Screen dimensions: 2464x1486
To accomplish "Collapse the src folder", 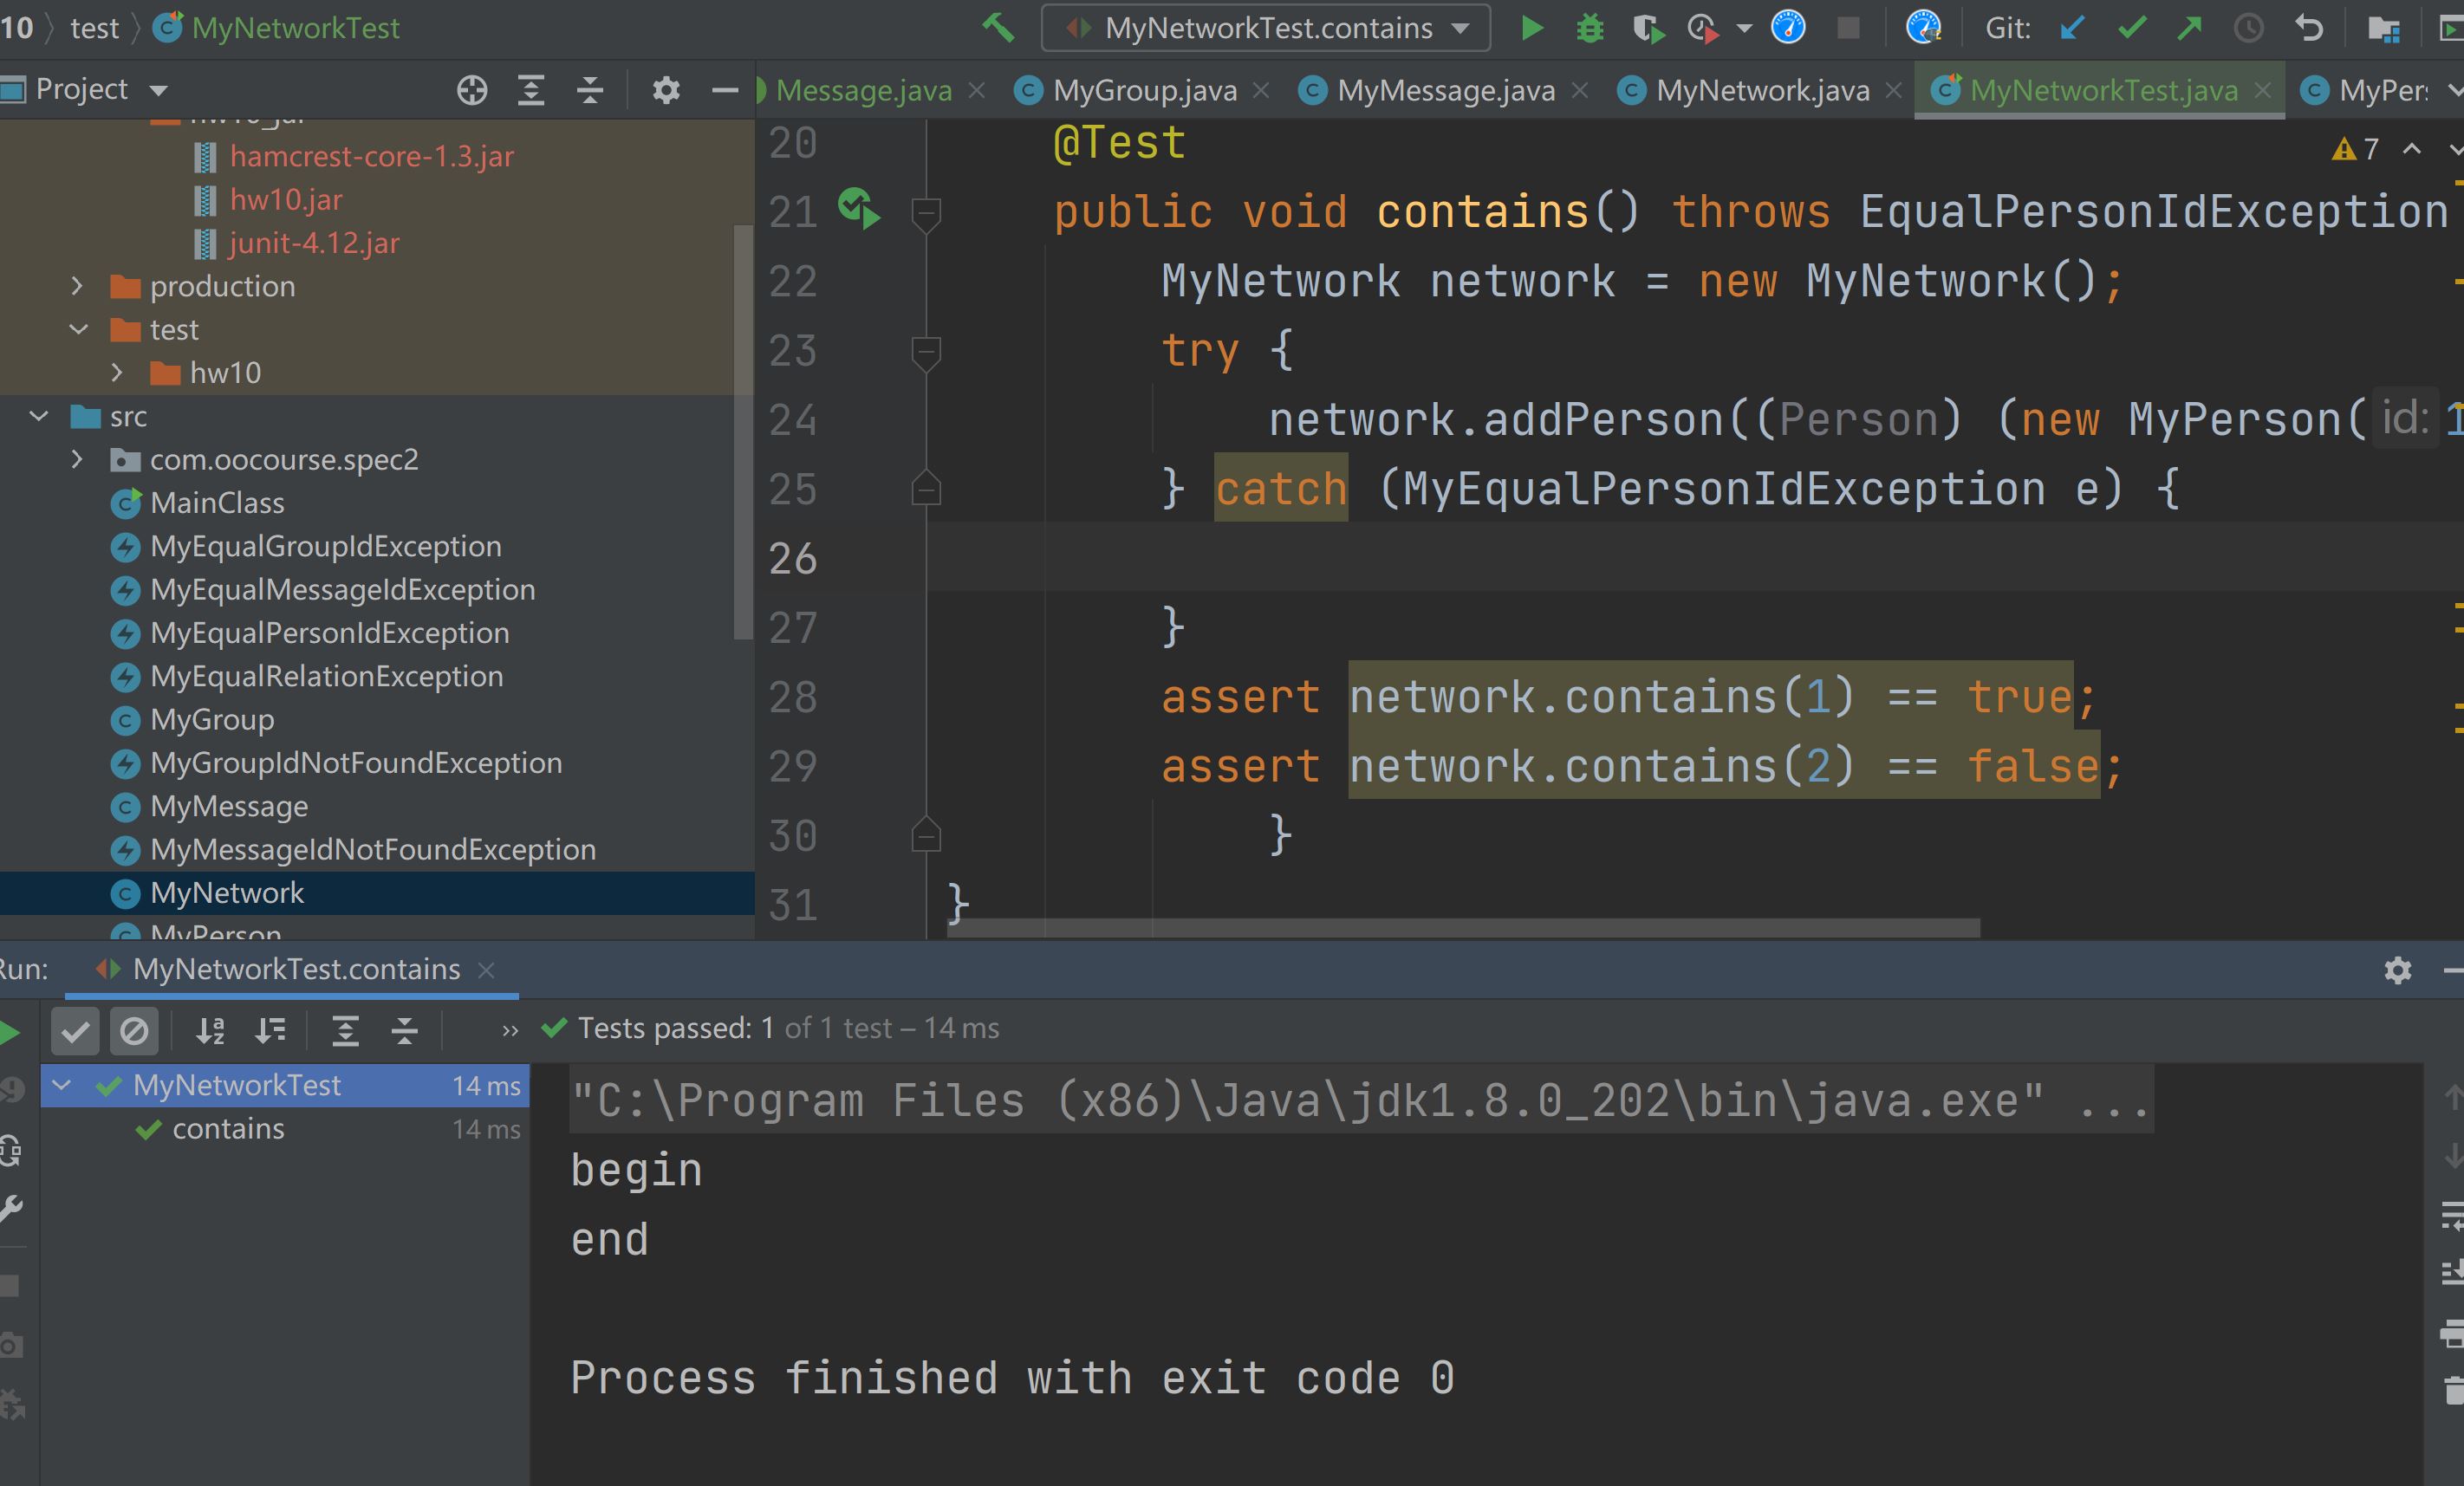I will tap(38, 416).
